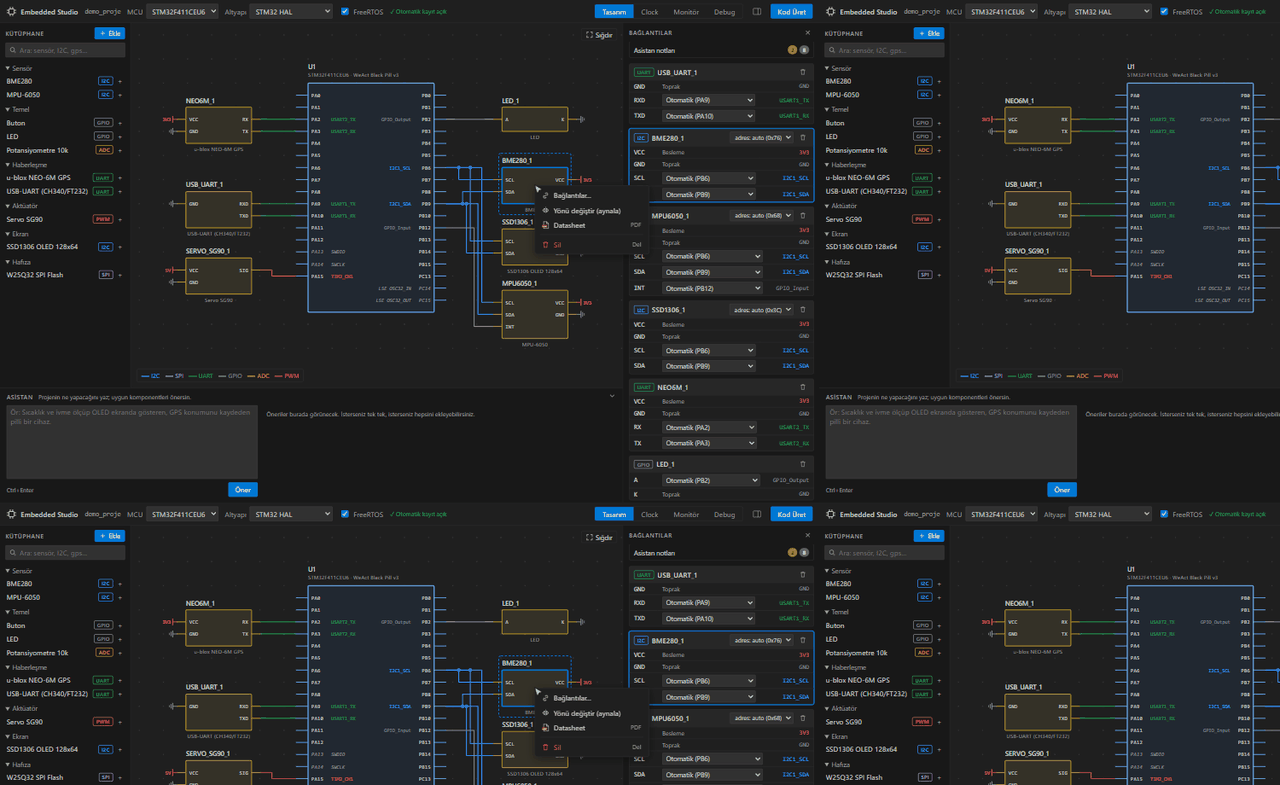Focus the library search field in lower-left window
This screenshot has height=785, width=1280.
click(x=66, y=553)
